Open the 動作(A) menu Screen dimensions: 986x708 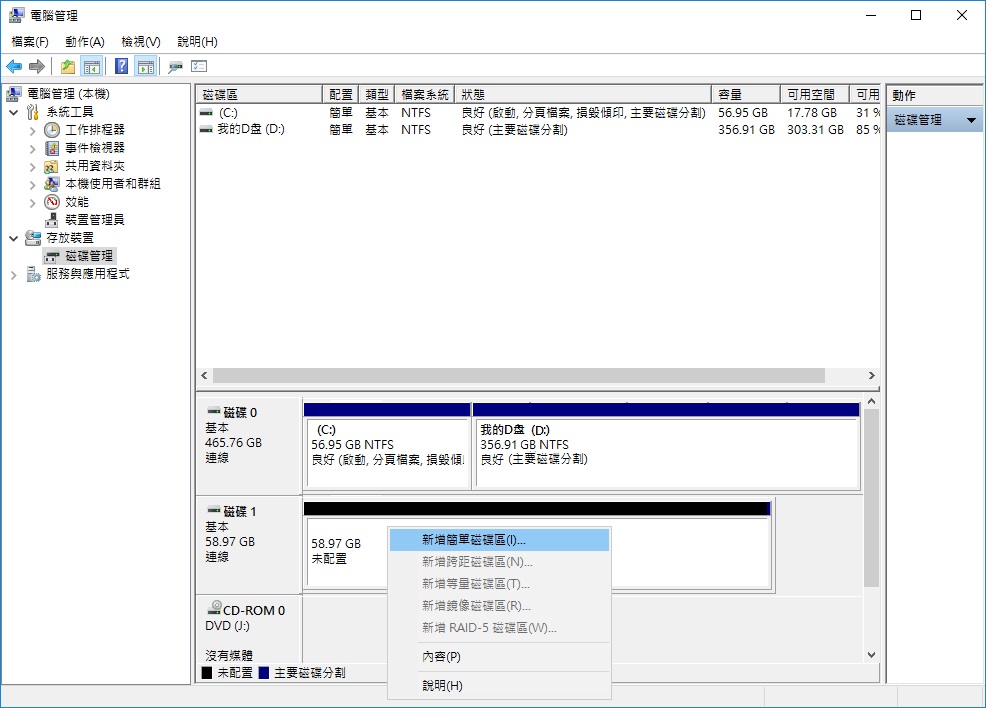pos(85,41)
